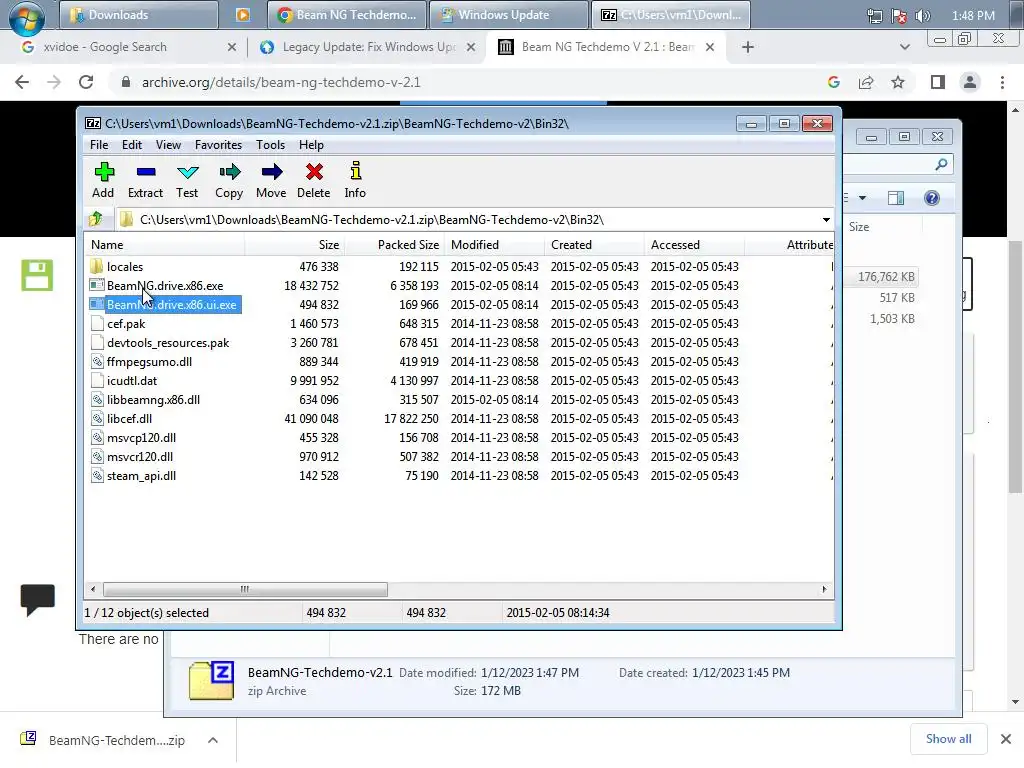Click Show all downloads button
Screen dimensions: 1024x768
tap(948, 739)
